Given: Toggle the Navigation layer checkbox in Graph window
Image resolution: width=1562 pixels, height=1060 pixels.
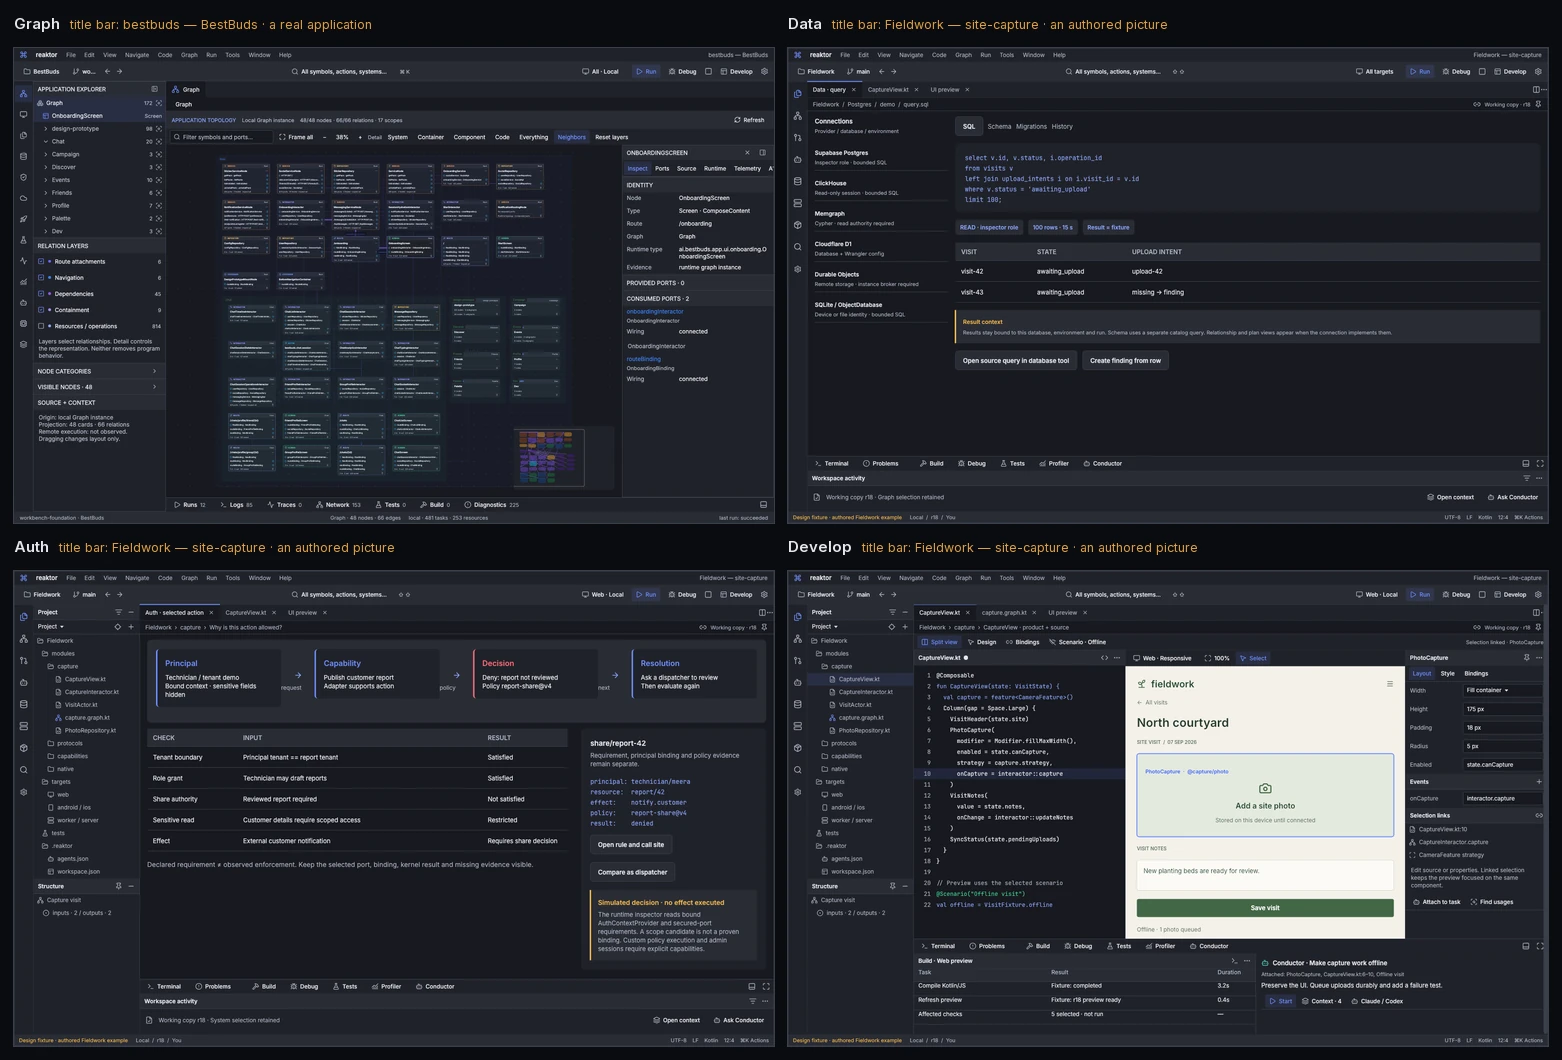Looking at the screenshot, I should [41, 278].
